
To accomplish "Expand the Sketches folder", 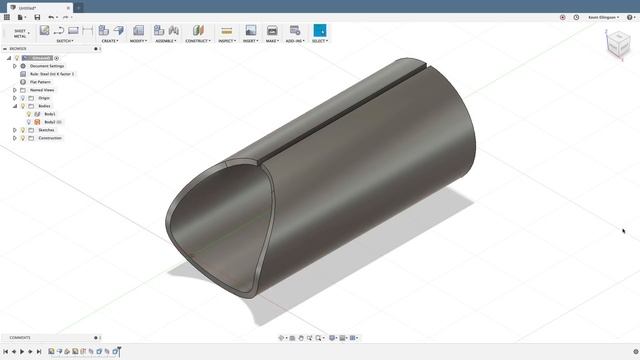I will (15, 130).
